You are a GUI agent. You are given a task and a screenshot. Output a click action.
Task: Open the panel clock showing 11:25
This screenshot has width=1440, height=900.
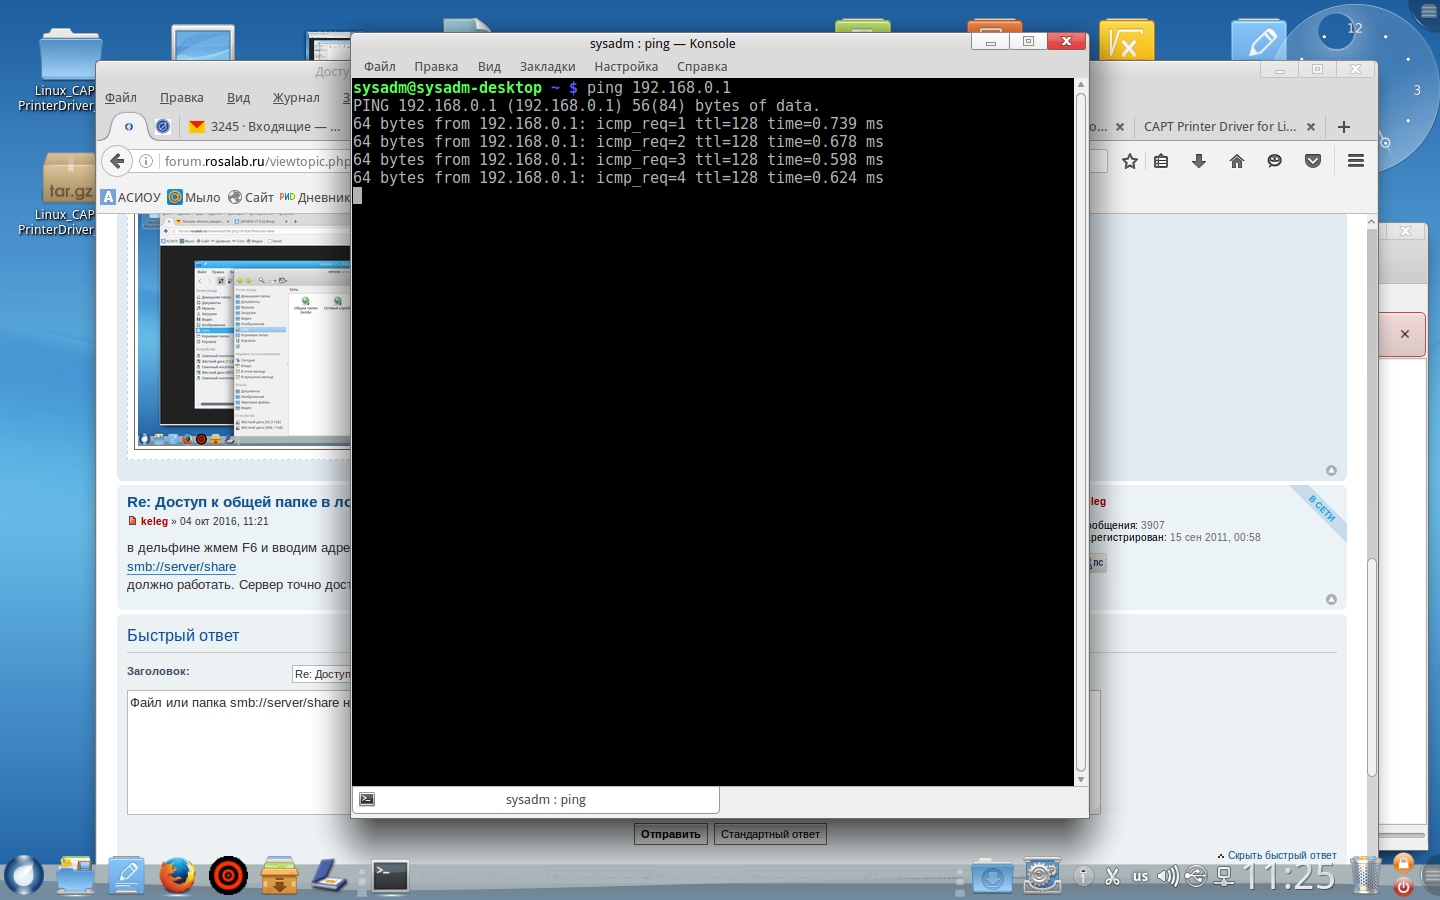pos(1288,877)
